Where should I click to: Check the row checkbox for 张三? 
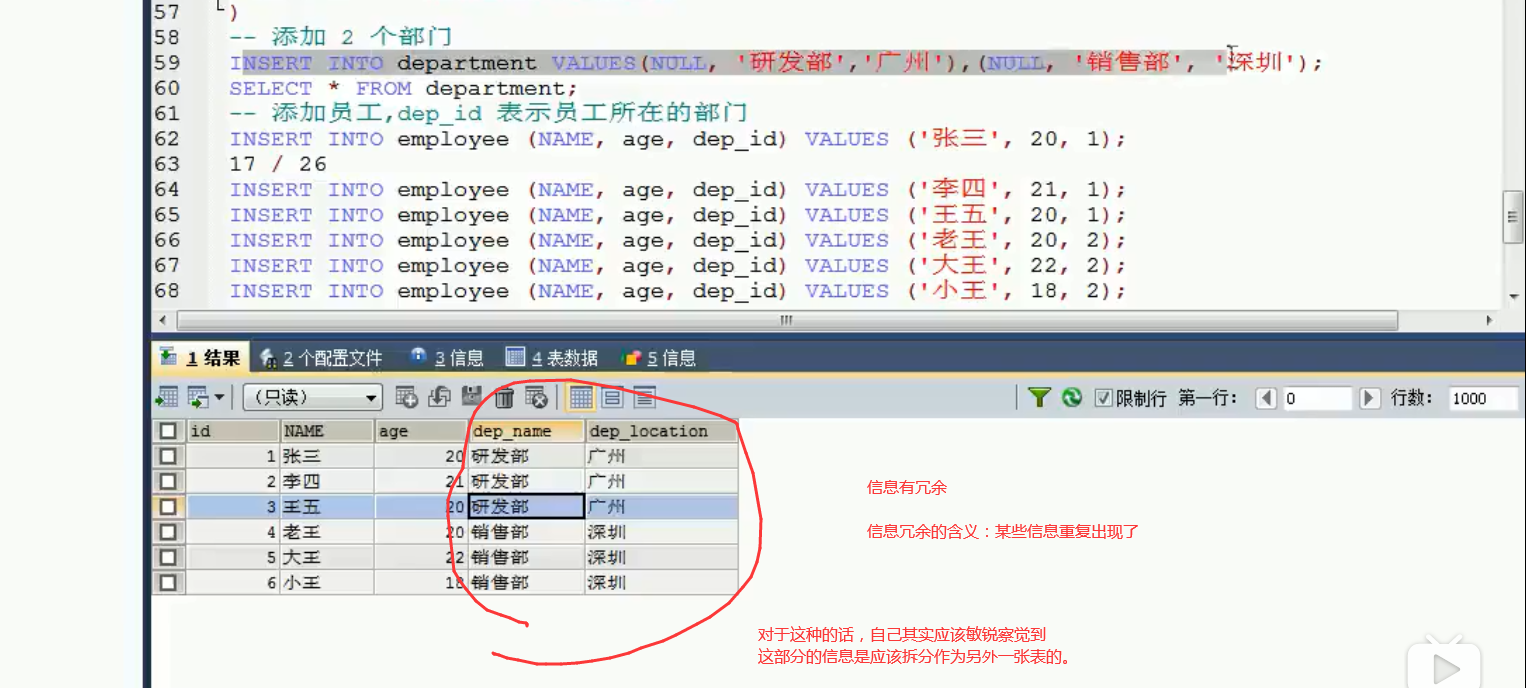(168, 456)
